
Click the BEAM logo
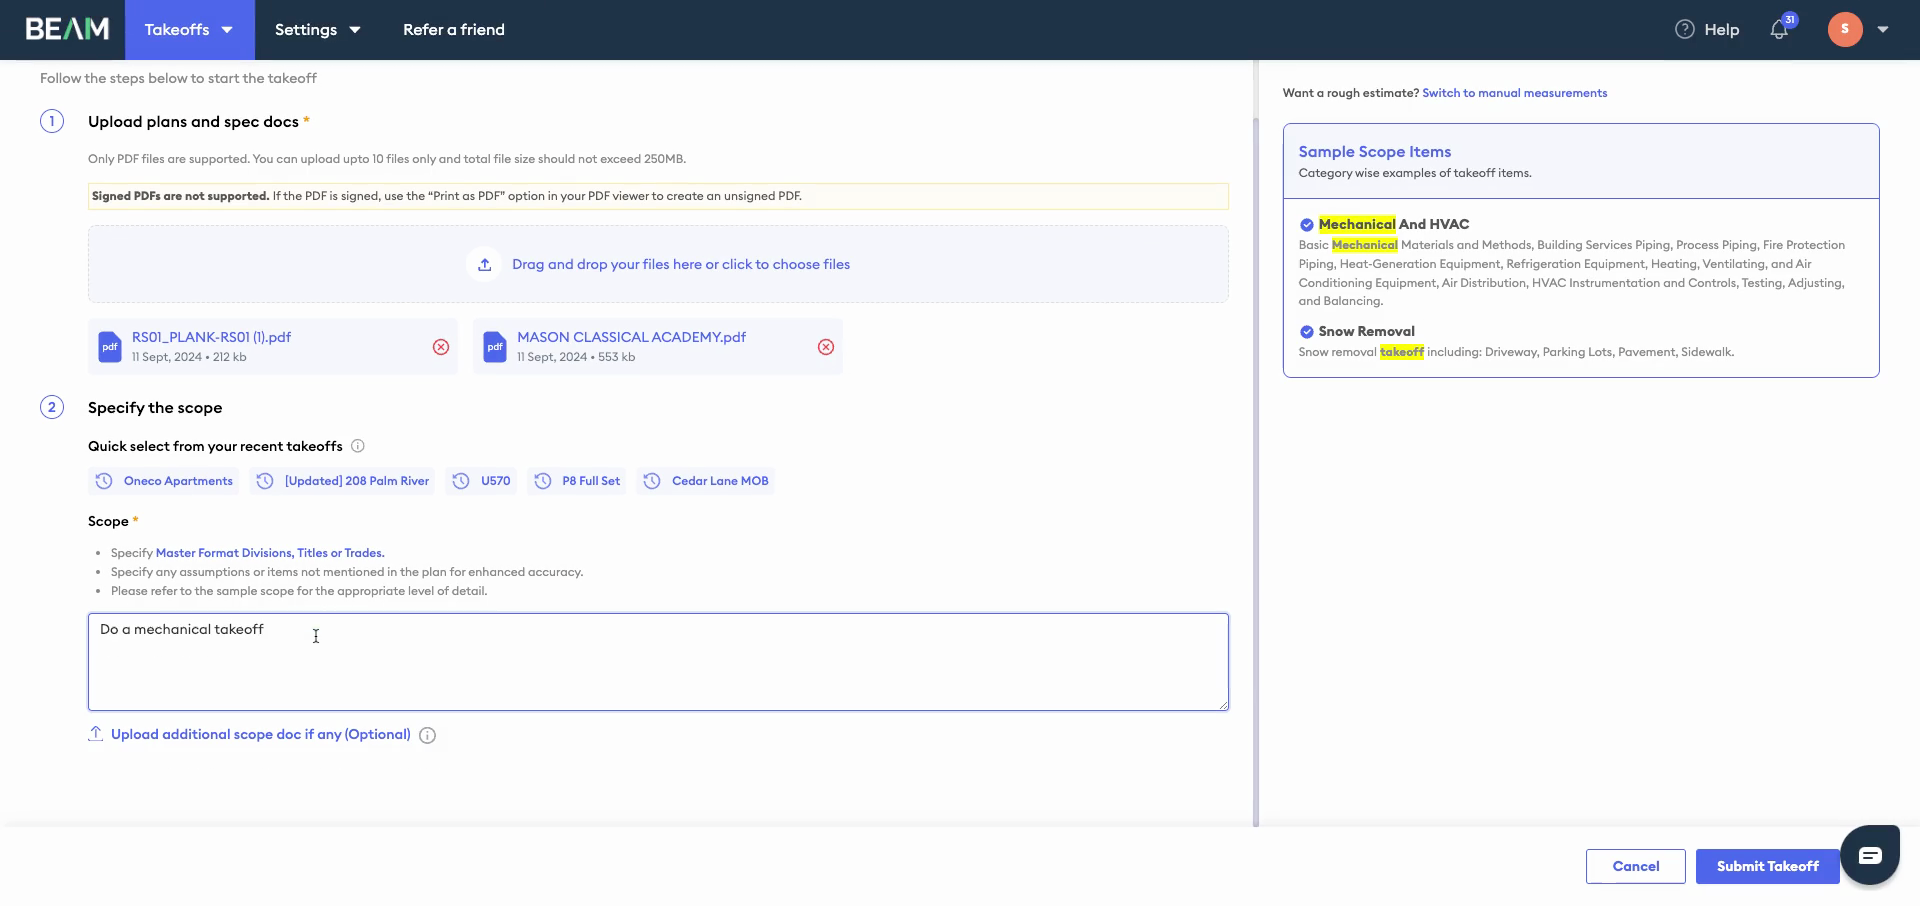pos(67,29)
